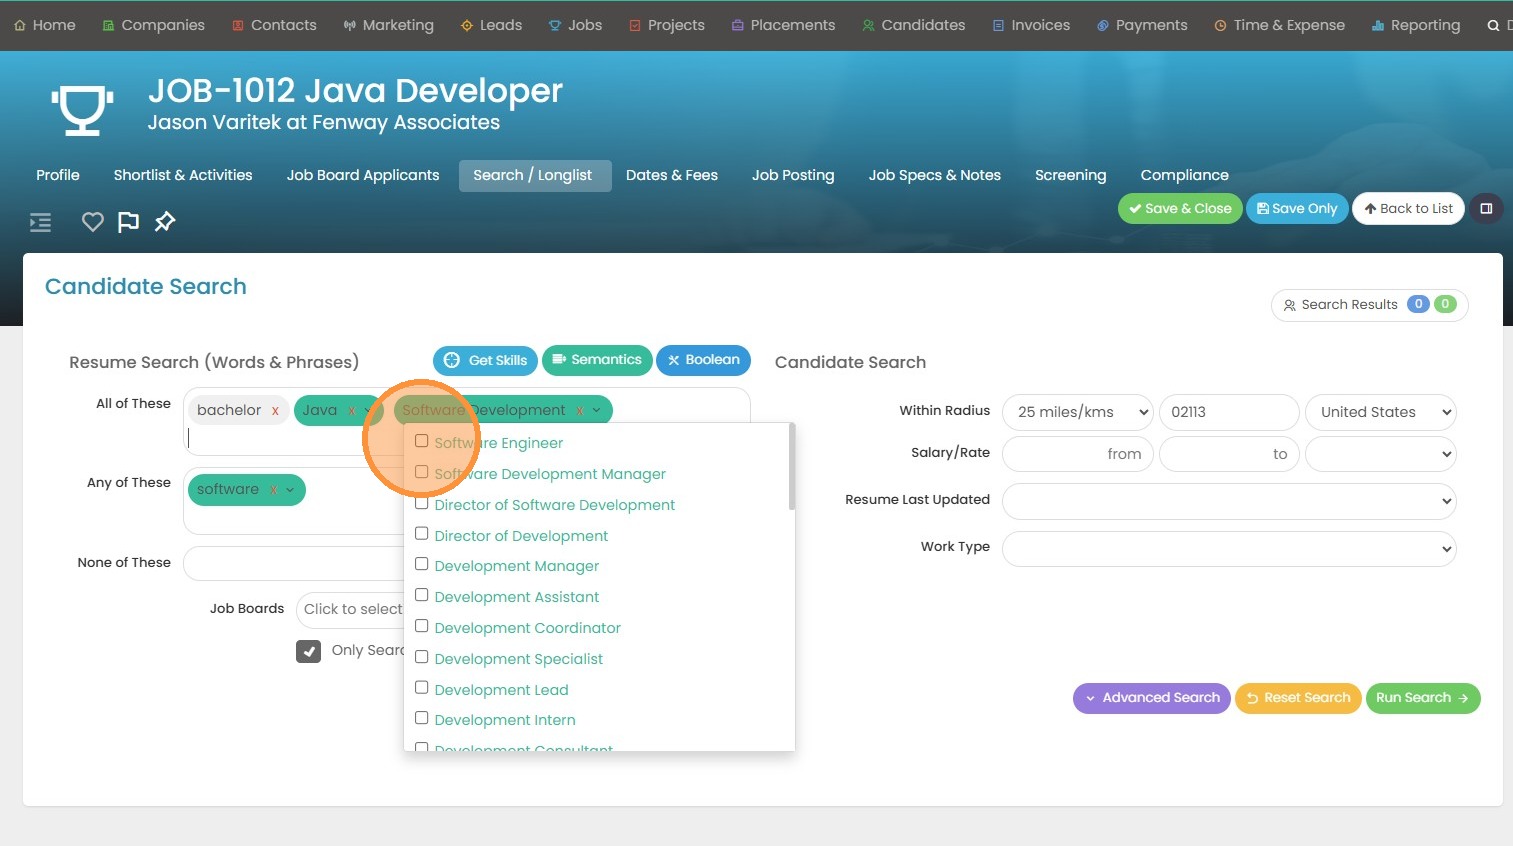Click the Get Skills button
The height and width of the screenshot is (846, 1513).
[x=485, y=360]
